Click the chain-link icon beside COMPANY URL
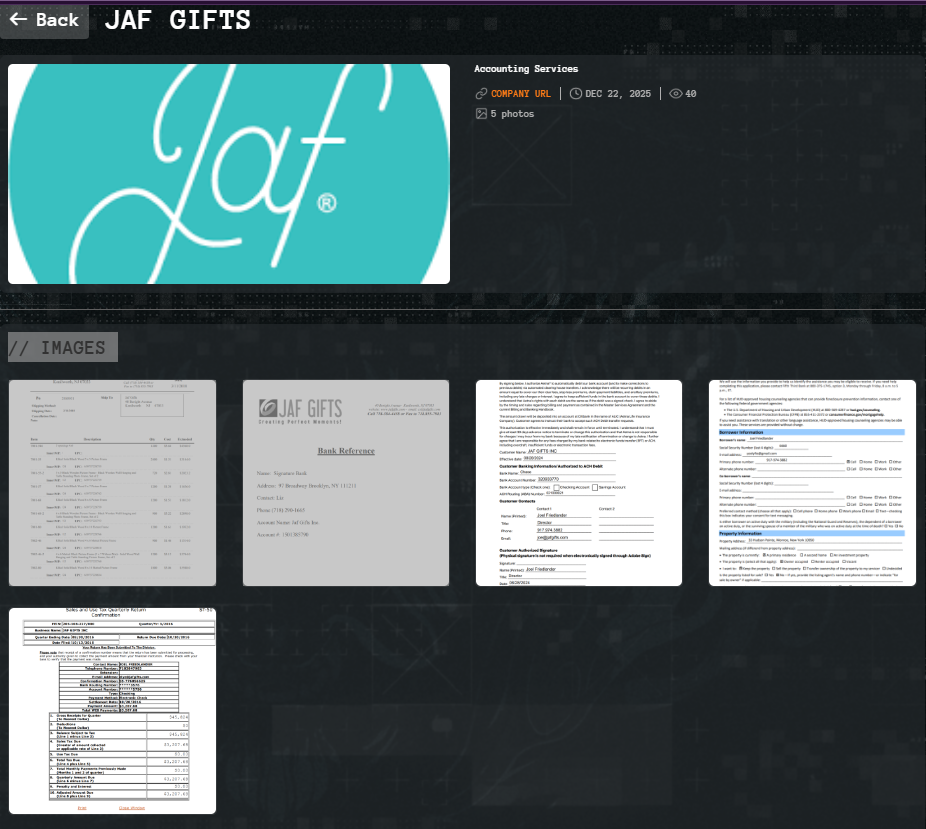This screenshot has height=829, width=926. [x=480, y=93]
